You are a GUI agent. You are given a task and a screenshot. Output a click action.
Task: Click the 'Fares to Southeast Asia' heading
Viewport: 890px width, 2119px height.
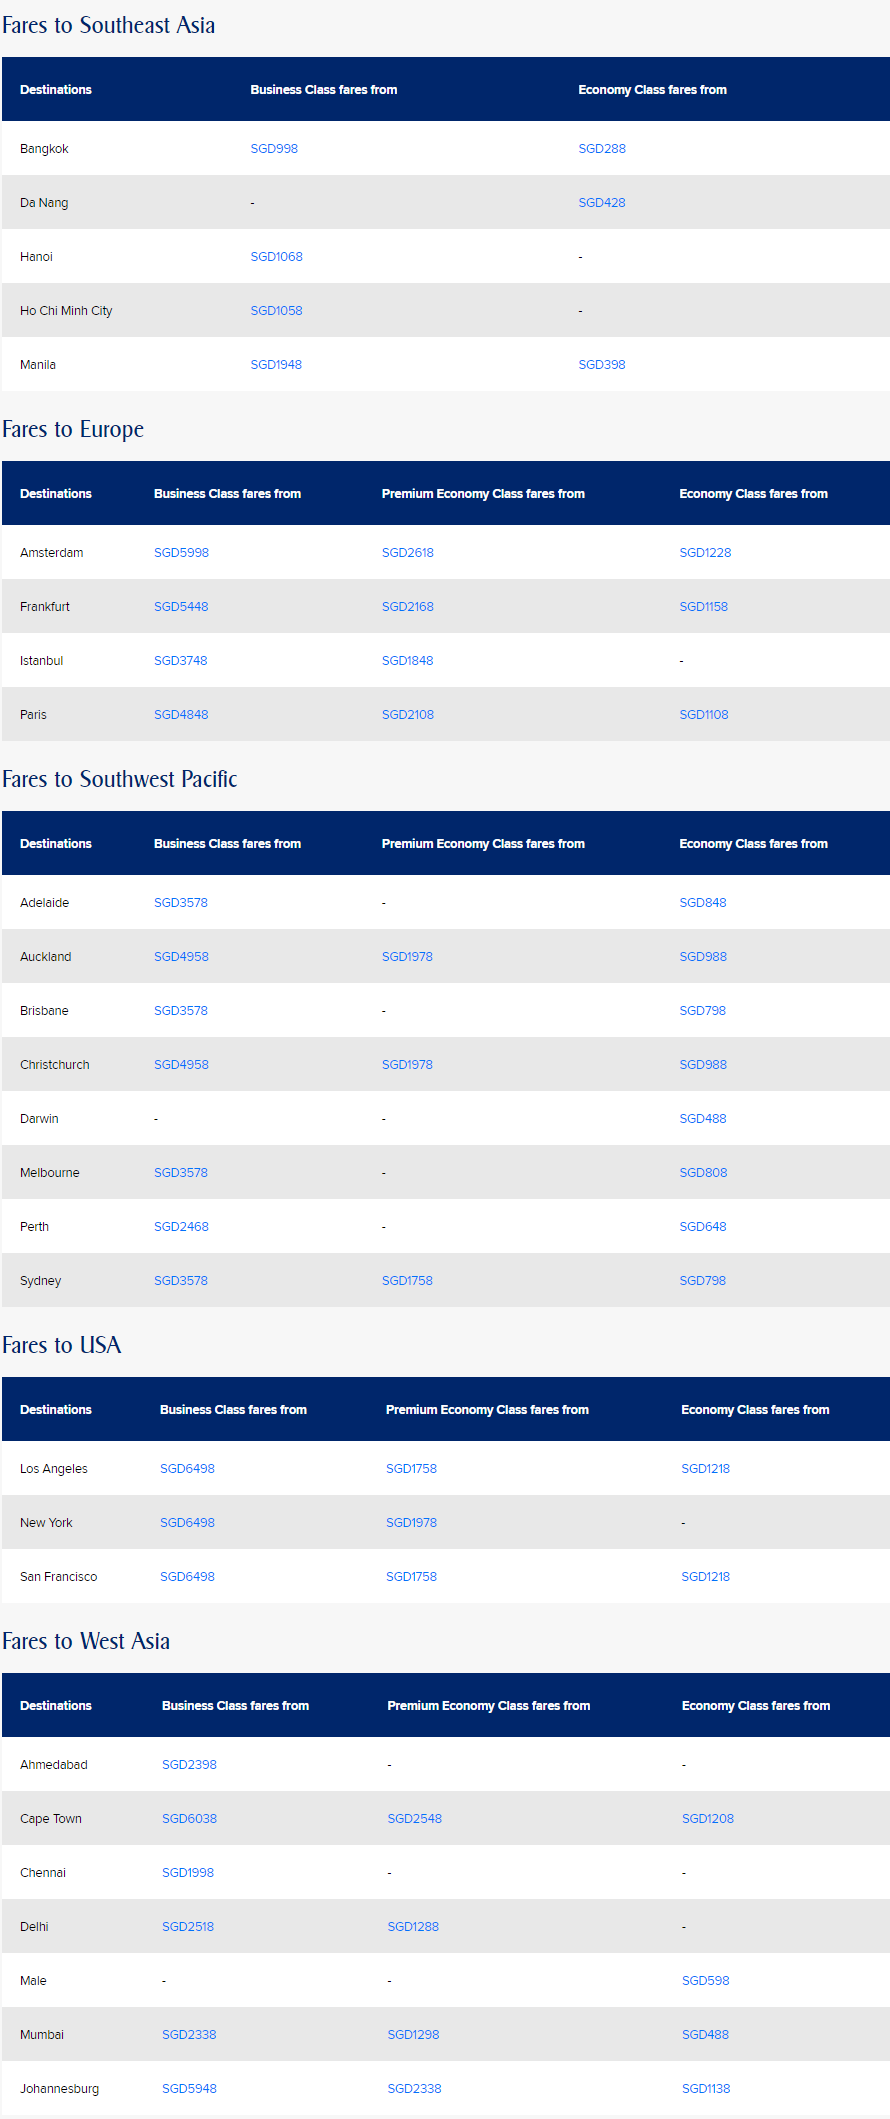click(108, 25)
